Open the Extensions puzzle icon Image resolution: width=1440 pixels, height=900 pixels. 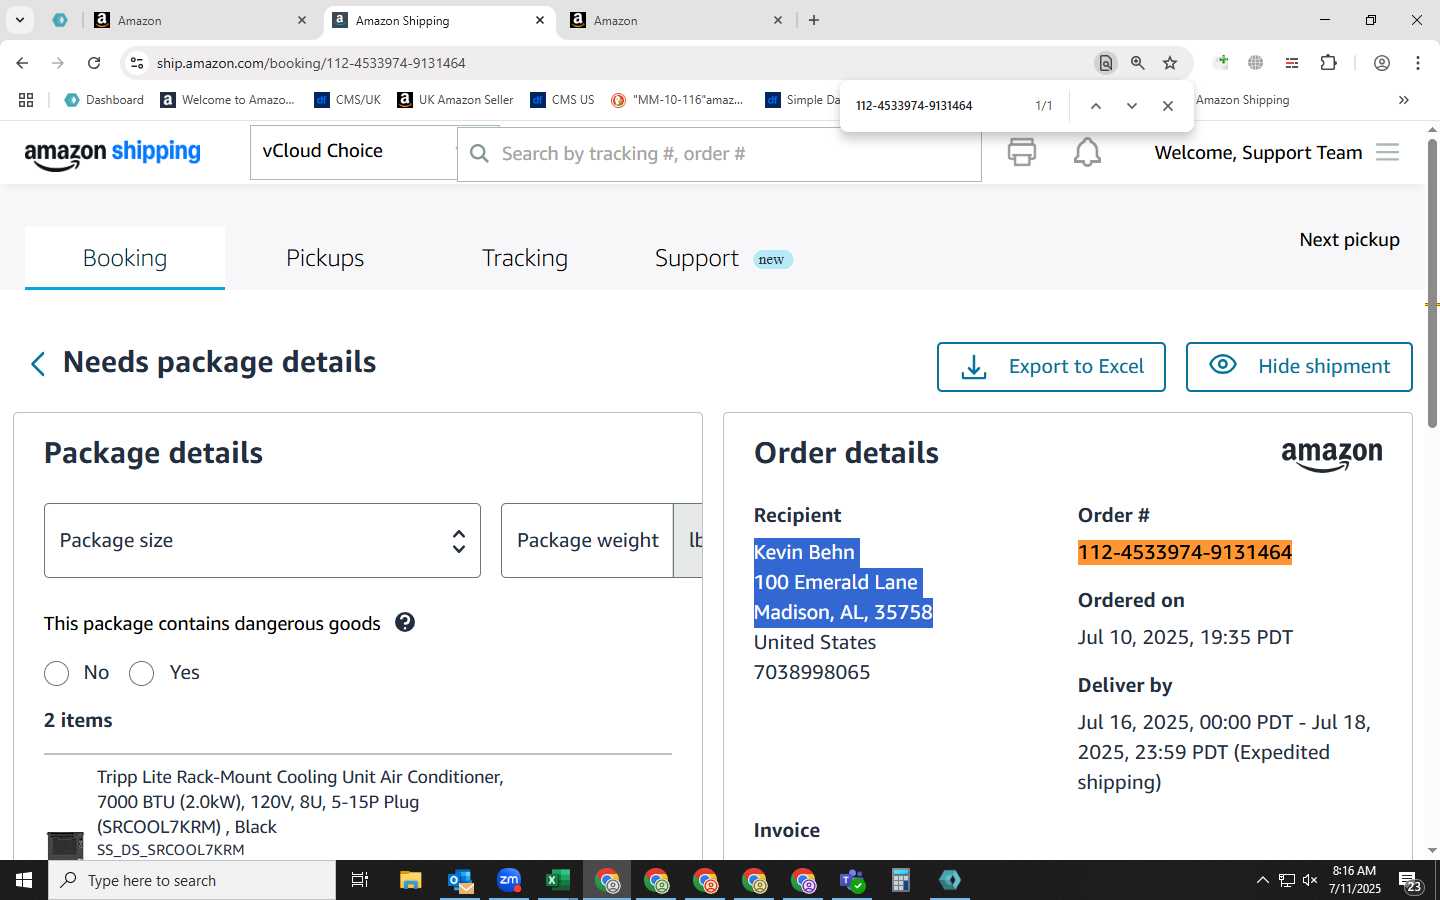coord(1328,63)
